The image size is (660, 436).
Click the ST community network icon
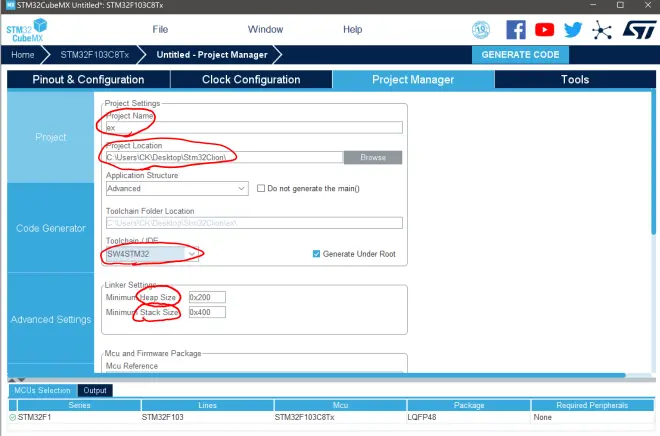point(601,30)
